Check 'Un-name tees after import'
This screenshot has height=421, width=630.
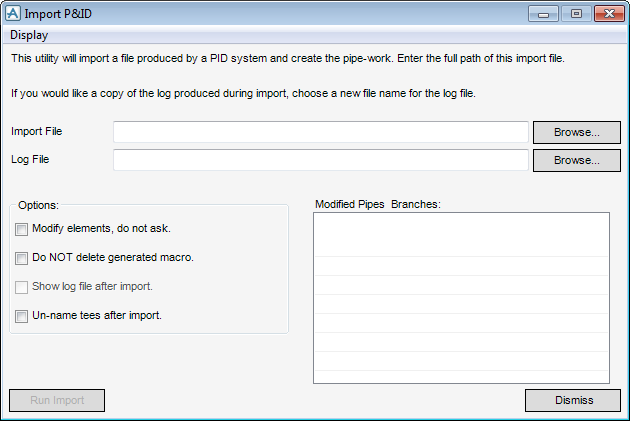tap(22, 316)
